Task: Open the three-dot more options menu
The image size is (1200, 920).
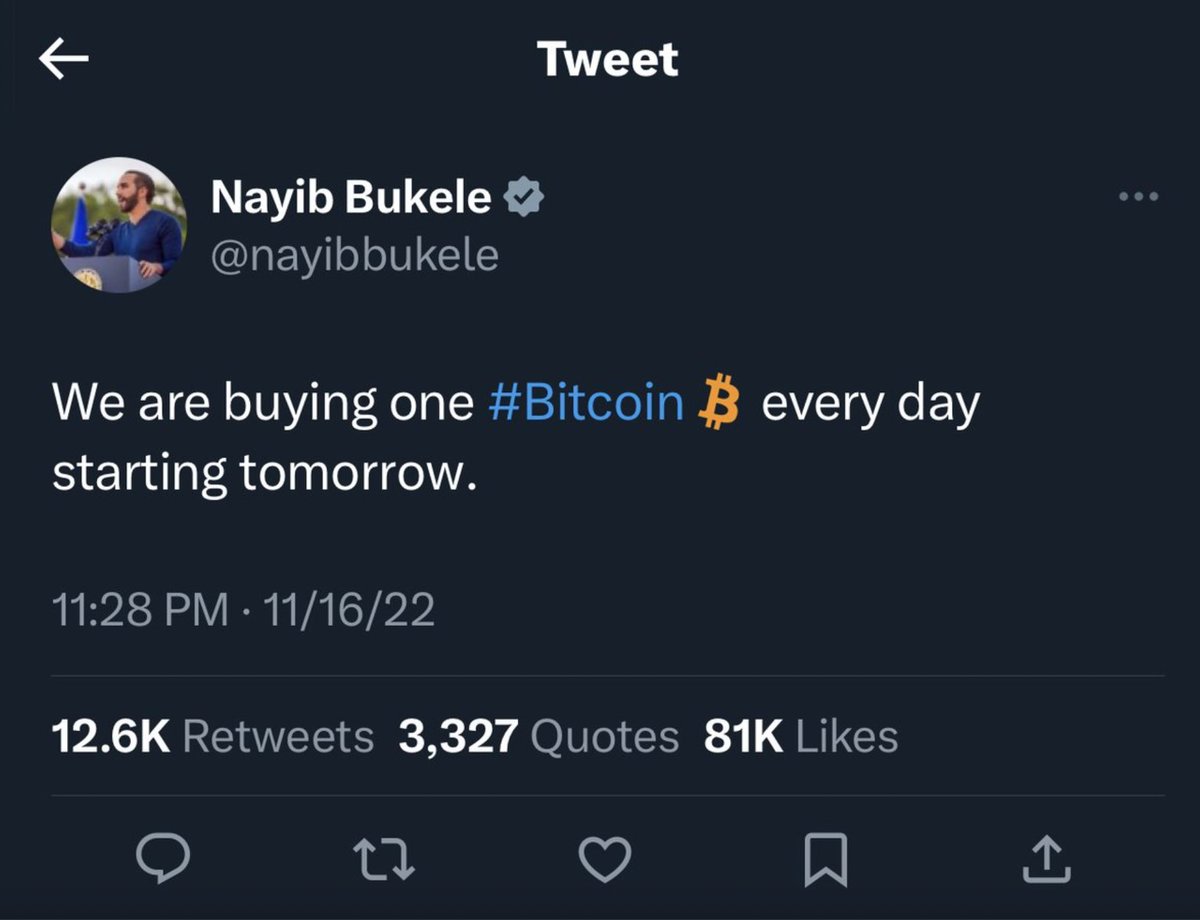Action: [x=1139, y=196]
